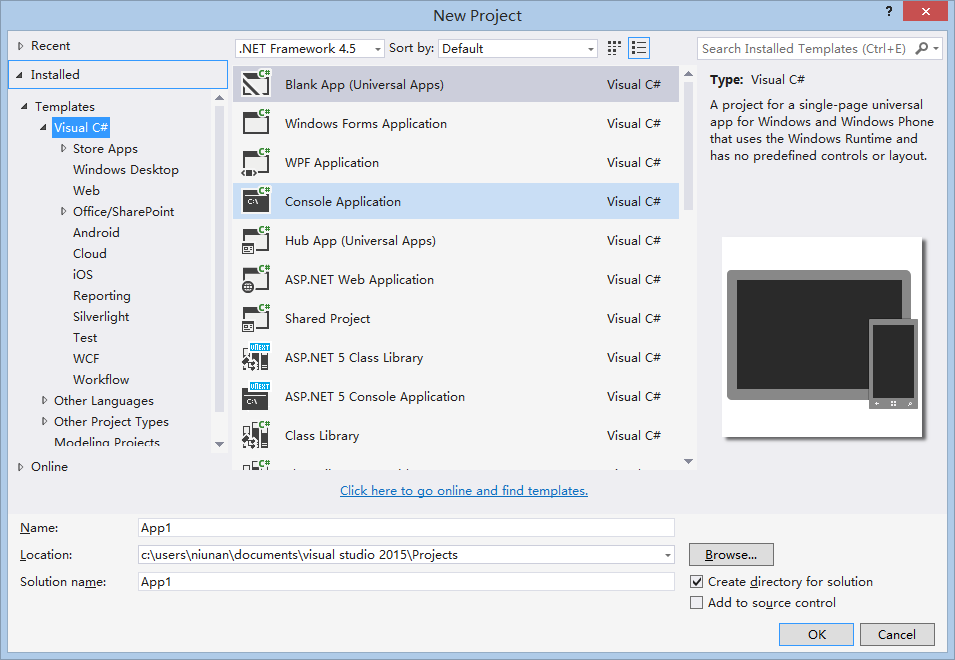955x660 pixels.
Task: Expand the Office/SharePoint node
Action: [63, 211]
